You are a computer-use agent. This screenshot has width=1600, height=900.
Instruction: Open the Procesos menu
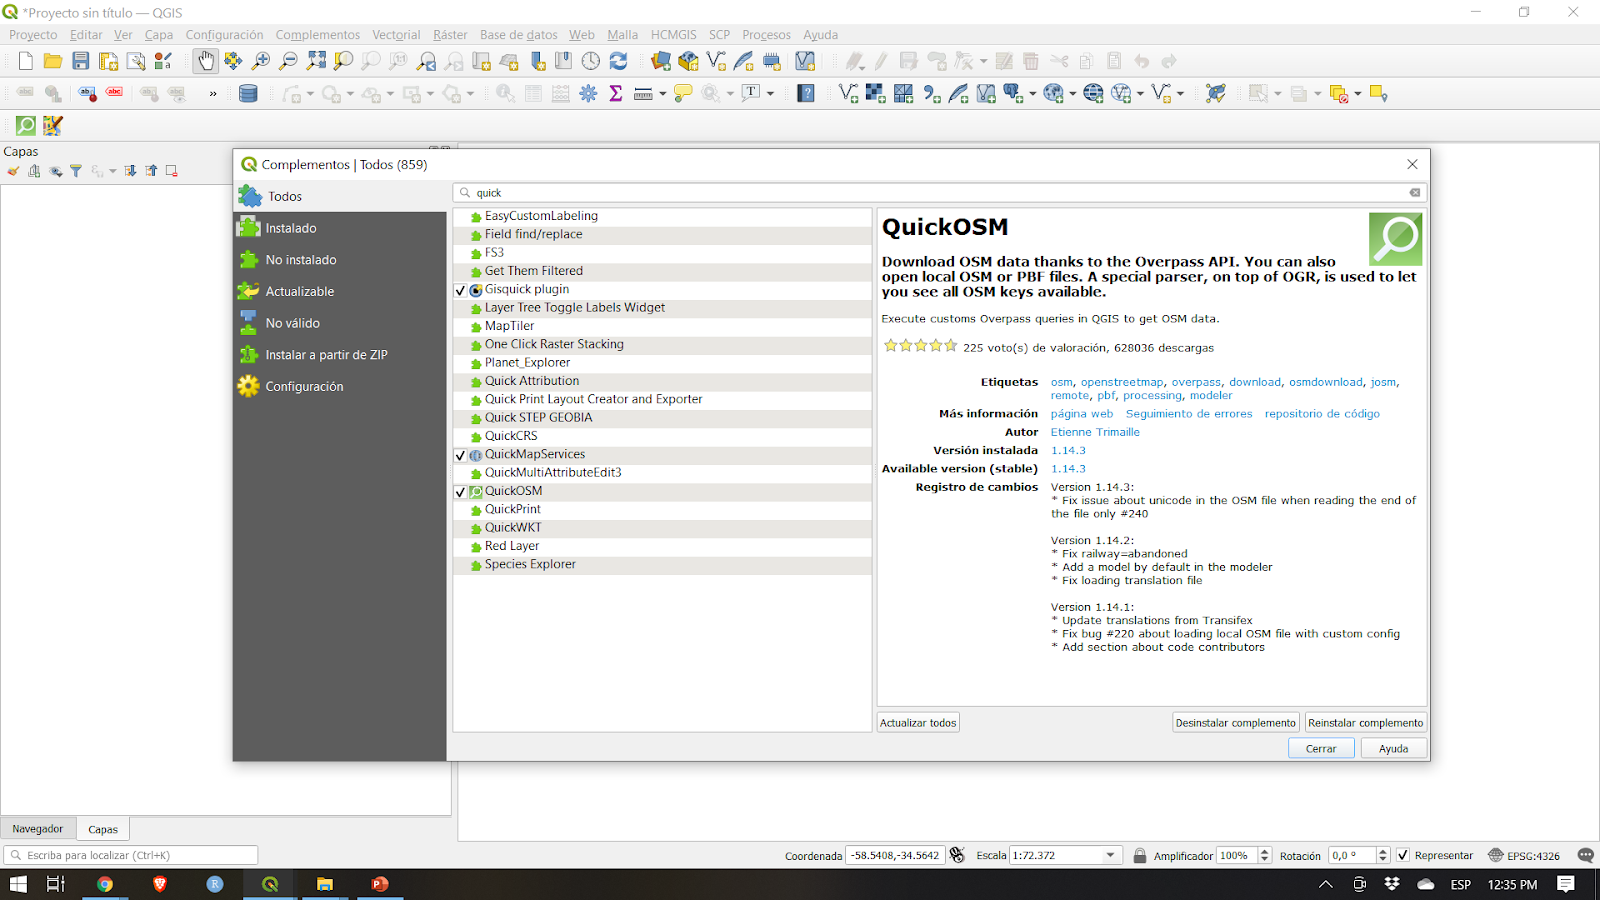(766, 34)
